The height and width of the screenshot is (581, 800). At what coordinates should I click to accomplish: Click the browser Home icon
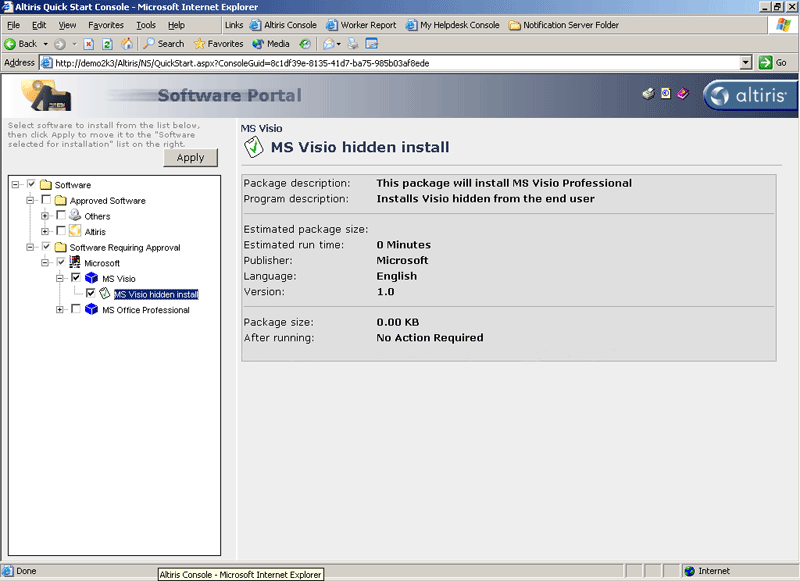pos(126,44)
